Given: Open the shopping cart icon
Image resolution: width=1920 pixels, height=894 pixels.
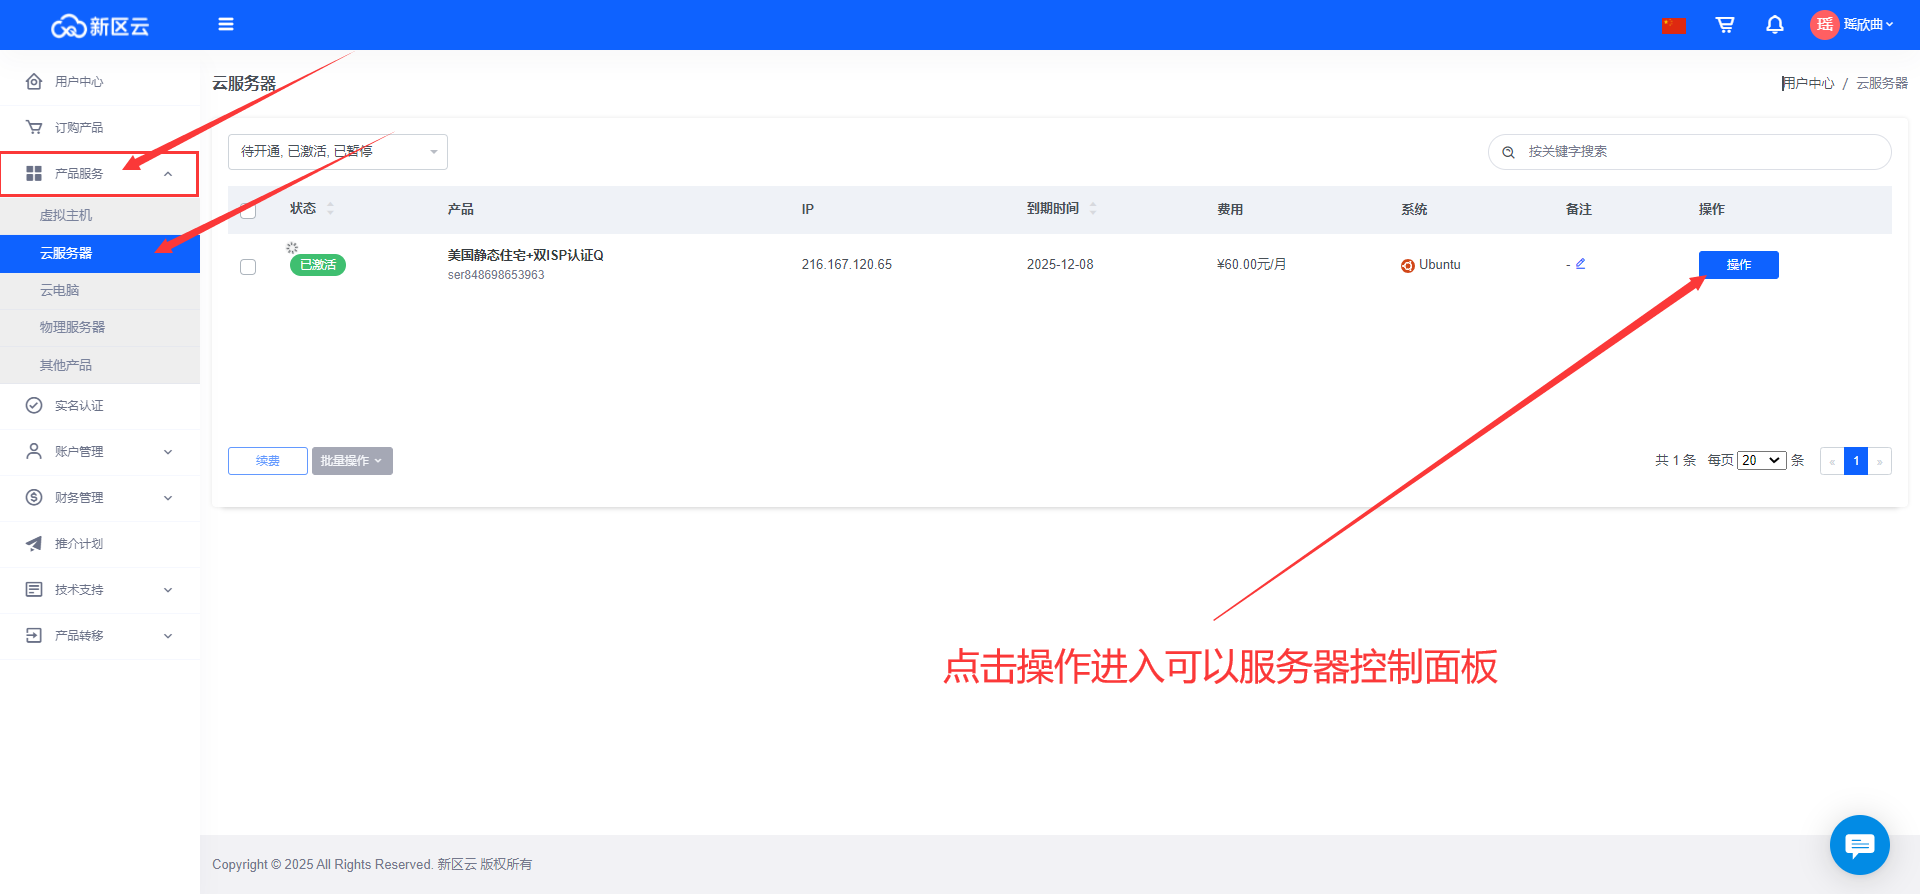Looking at the screenshot, I should point(1725,25).
